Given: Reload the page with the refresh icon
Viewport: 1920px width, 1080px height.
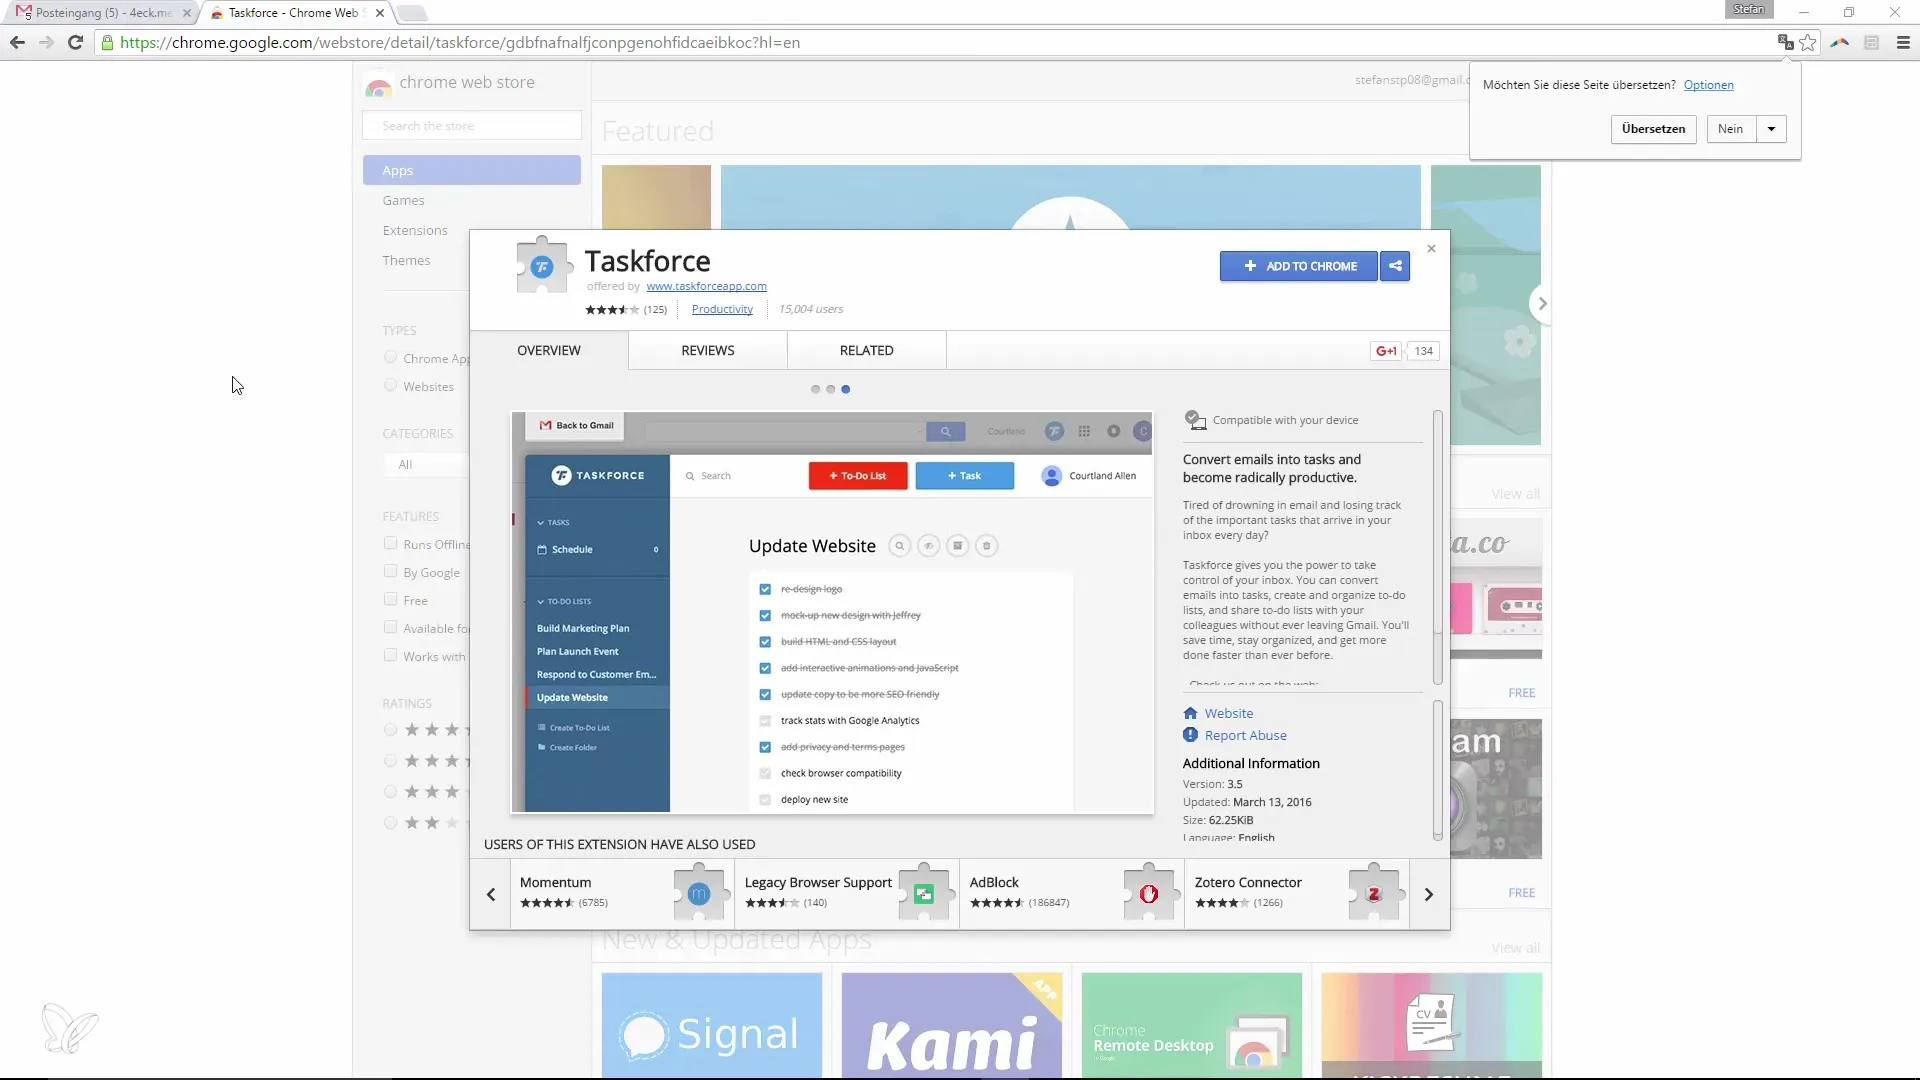Looking at the screenshot, I should pyautogui.click(x=75, y=43).
